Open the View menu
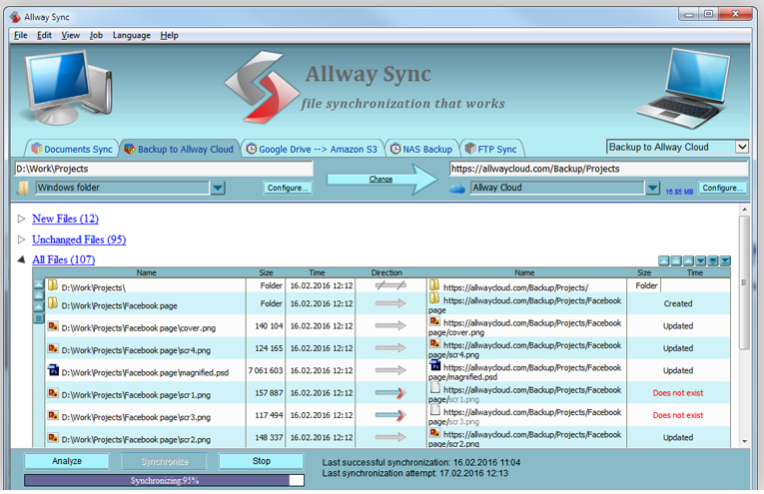This screenshot has width=764, height=494. tap(70, 35)
